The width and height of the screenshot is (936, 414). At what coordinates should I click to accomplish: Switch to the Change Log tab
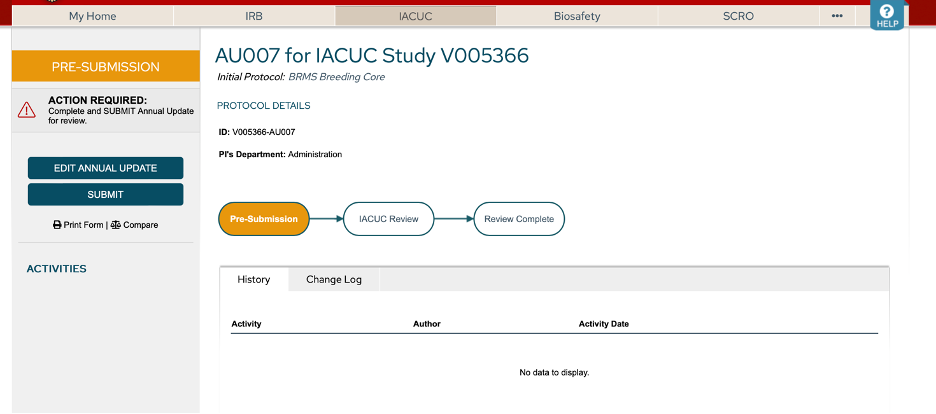coord(334,280)
